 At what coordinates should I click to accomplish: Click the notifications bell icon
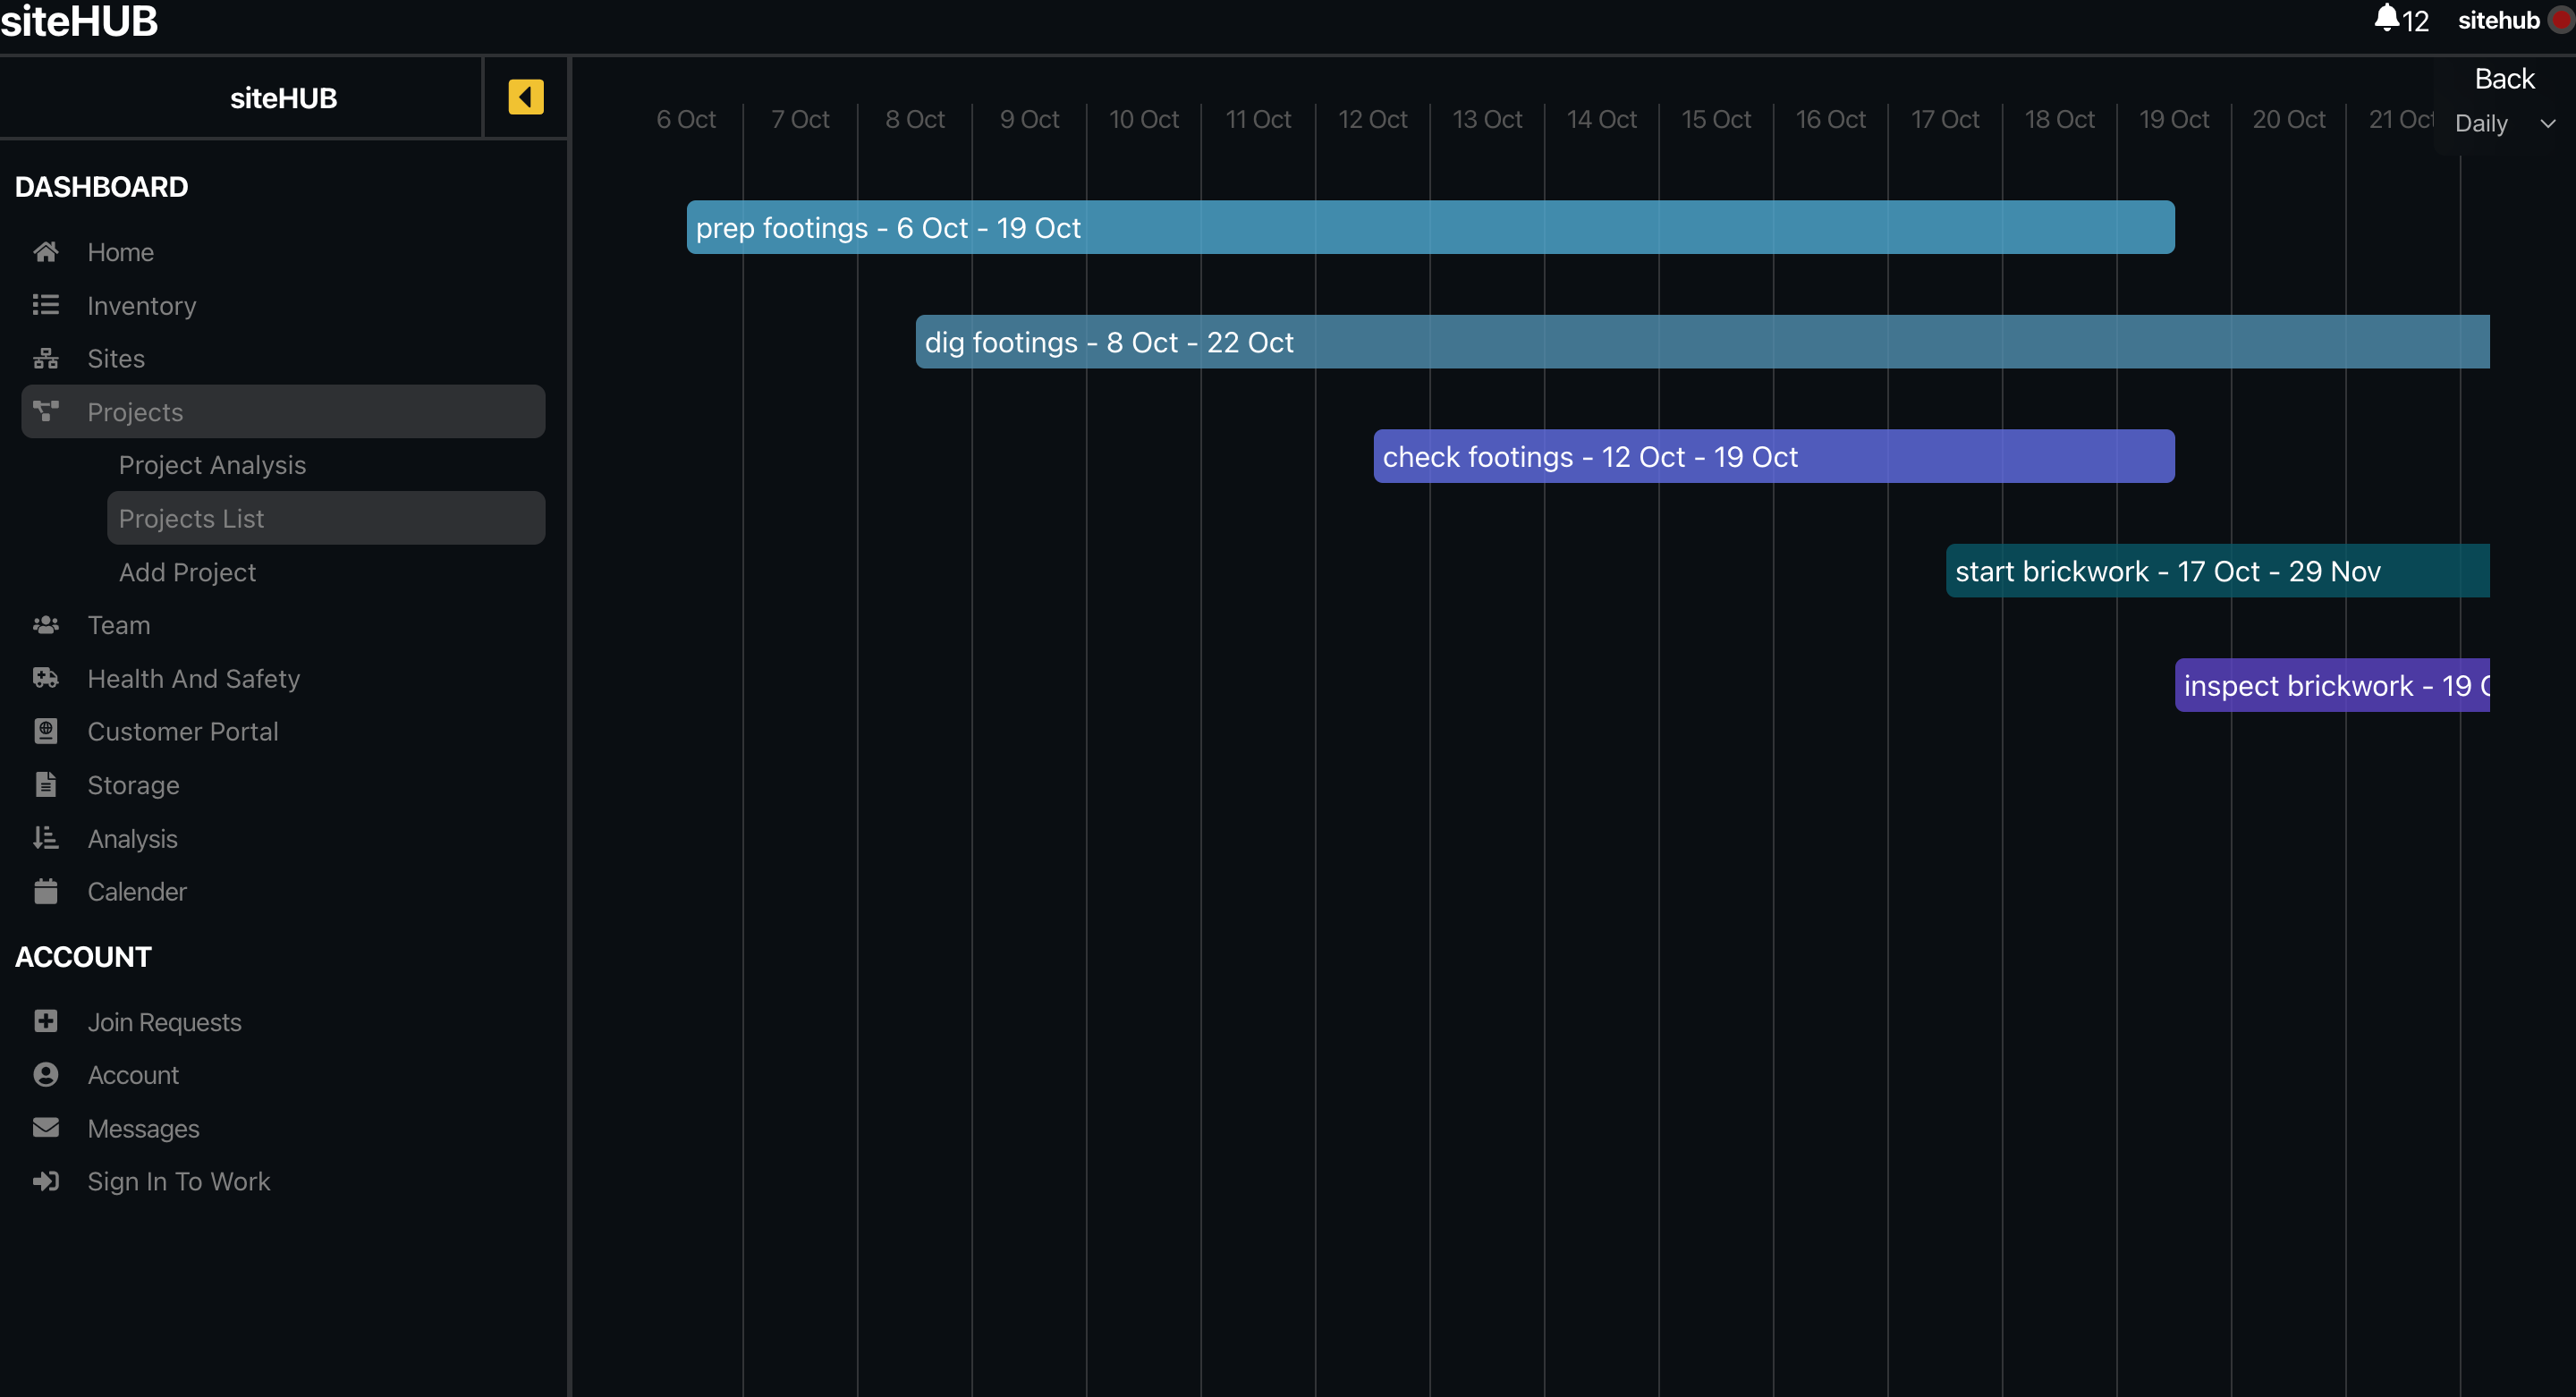[2387, 19]
